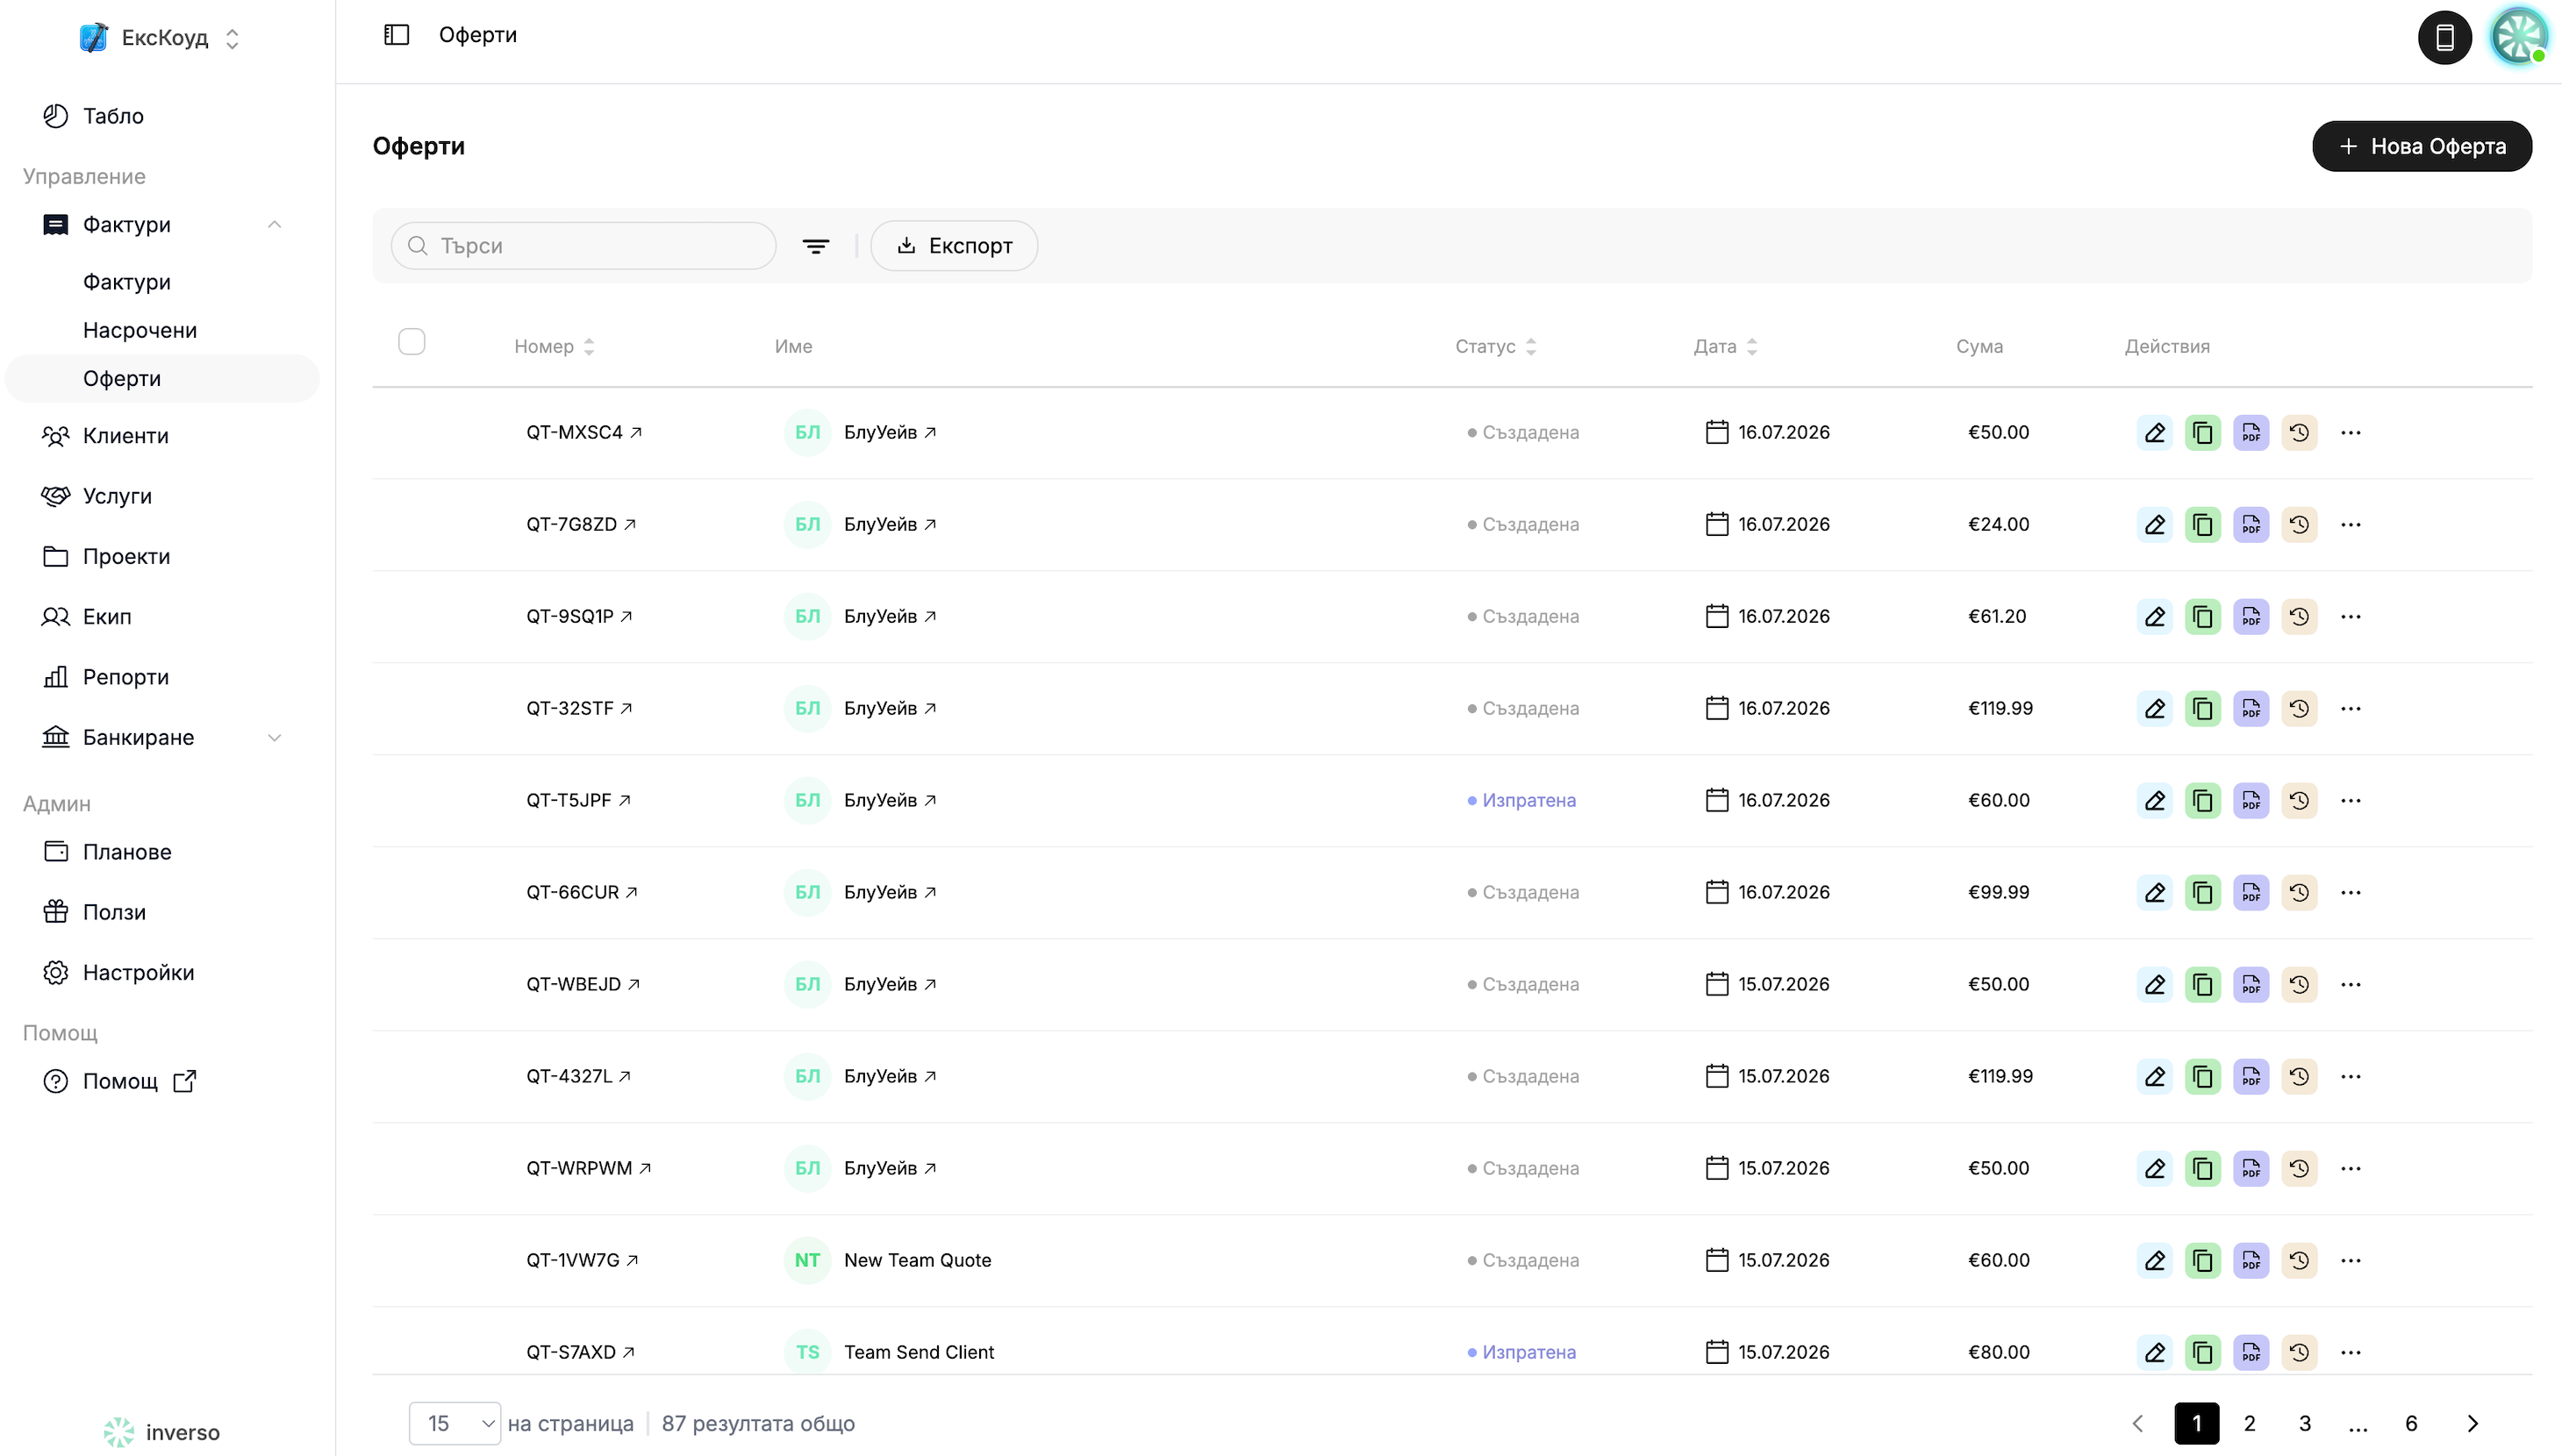Duplicate quote QT-1VW7G with copy icon
The height and width of the screenshot is (1456, 2562).
[2202, 1261]
